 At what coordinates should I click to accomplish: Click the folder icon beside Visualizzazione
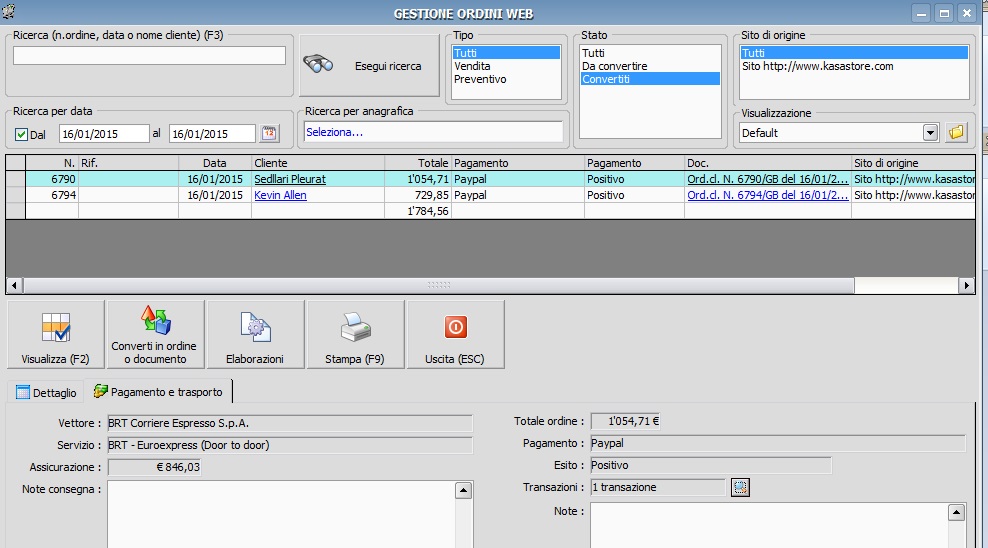tap(956, 132)
